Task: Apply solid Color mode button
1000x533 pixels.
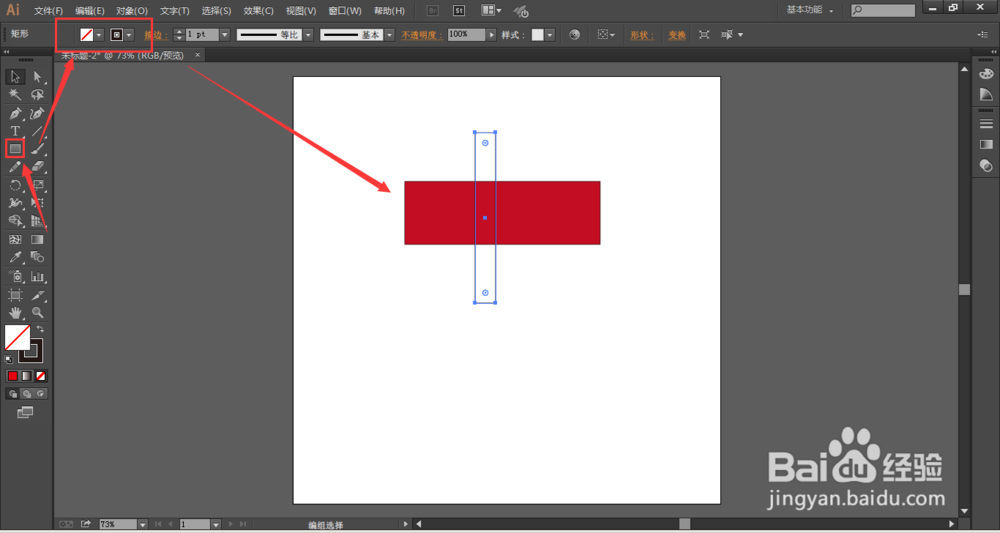Action: coord(13,376)
